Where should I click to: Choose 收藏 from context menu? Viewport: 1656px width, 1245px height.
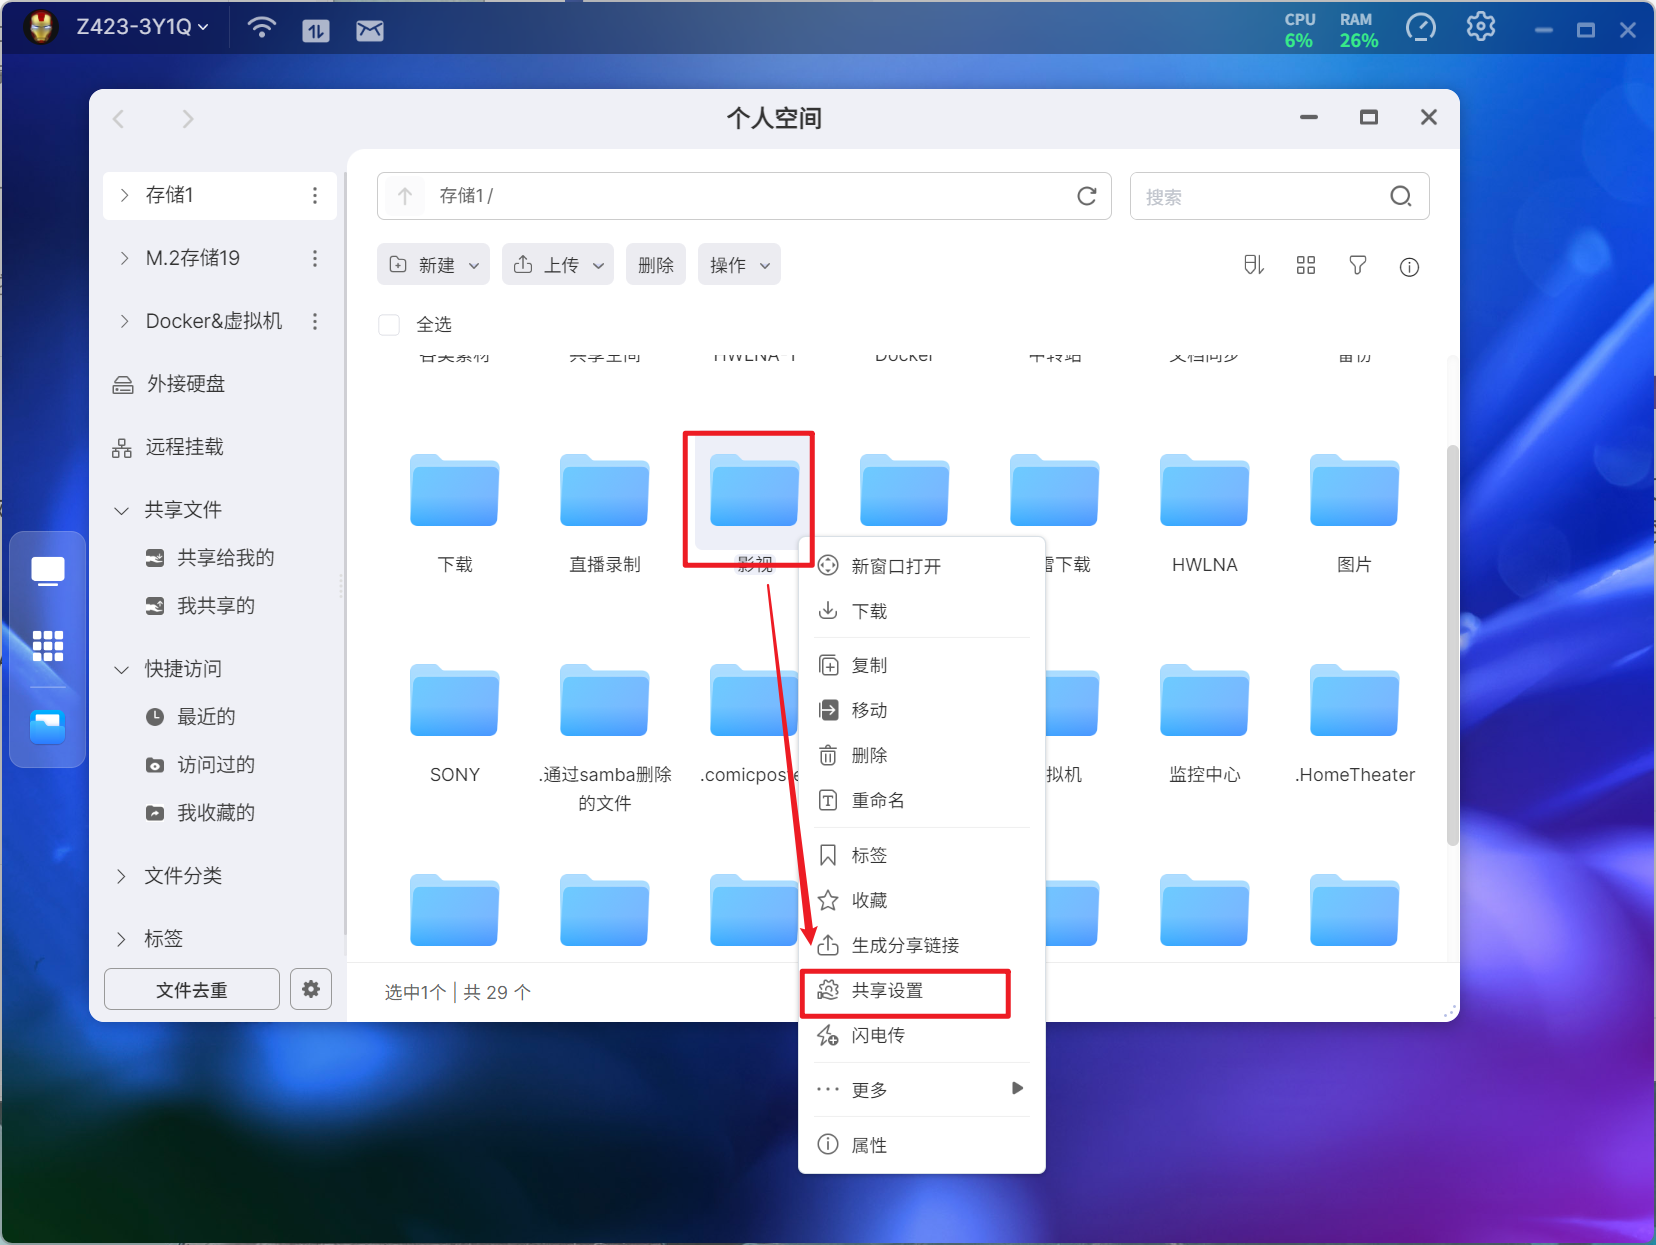point(922,900)
